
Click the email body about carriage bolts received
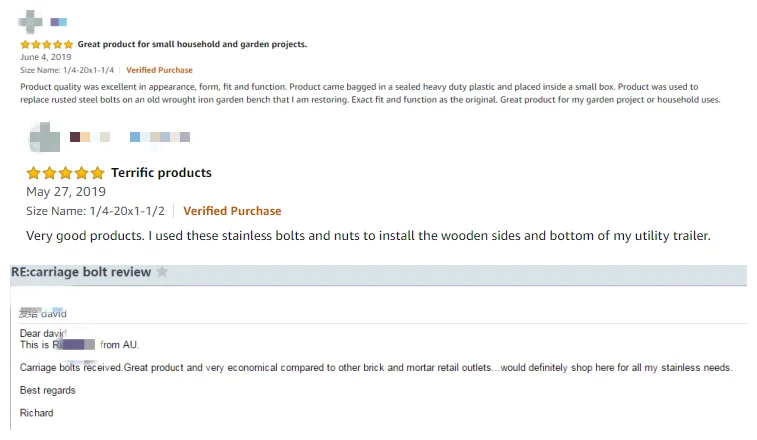click(375, 368)
